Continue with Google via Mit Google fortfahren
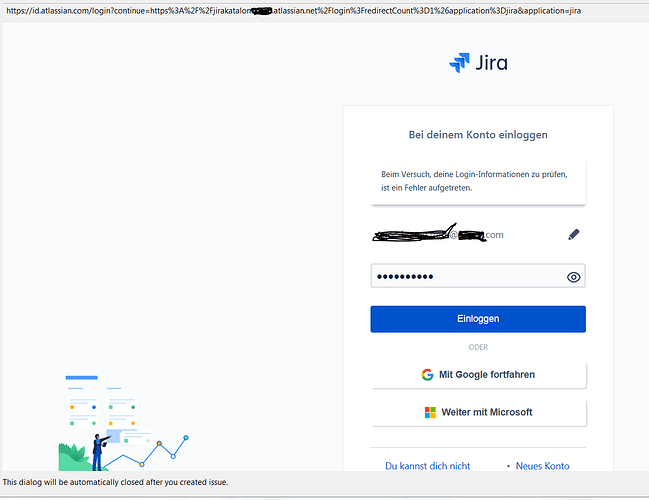 pos(479,375)
